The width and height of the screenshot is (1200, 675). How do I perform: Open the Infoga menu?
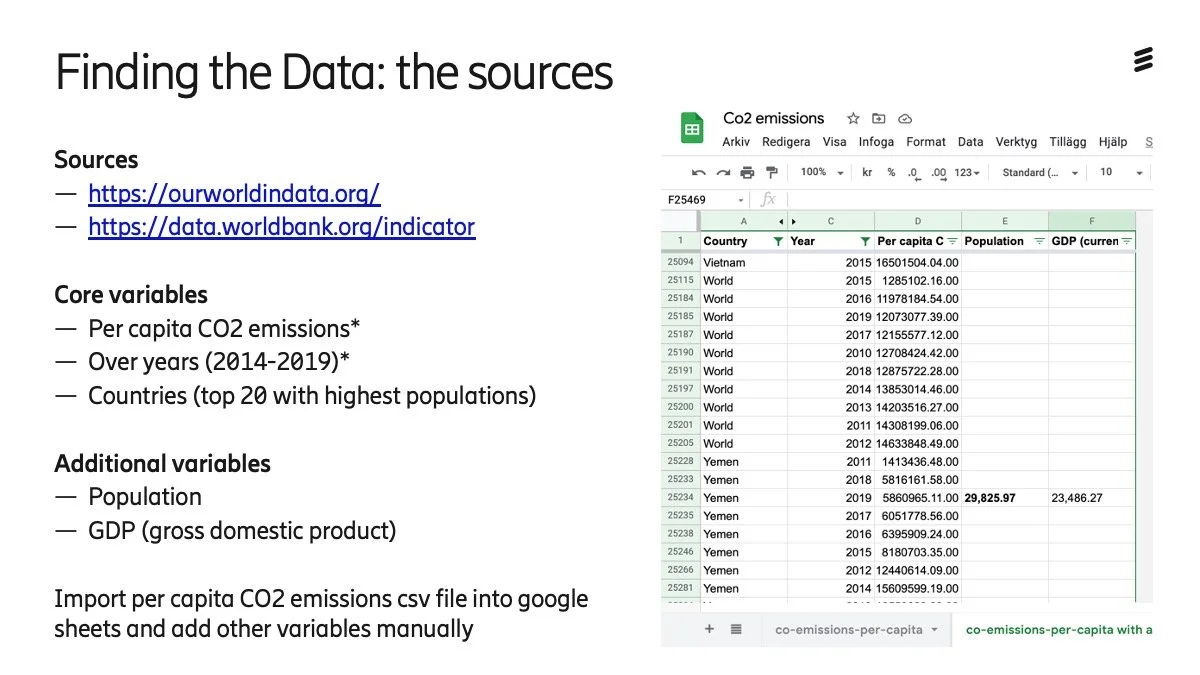(x=876, y=142)
